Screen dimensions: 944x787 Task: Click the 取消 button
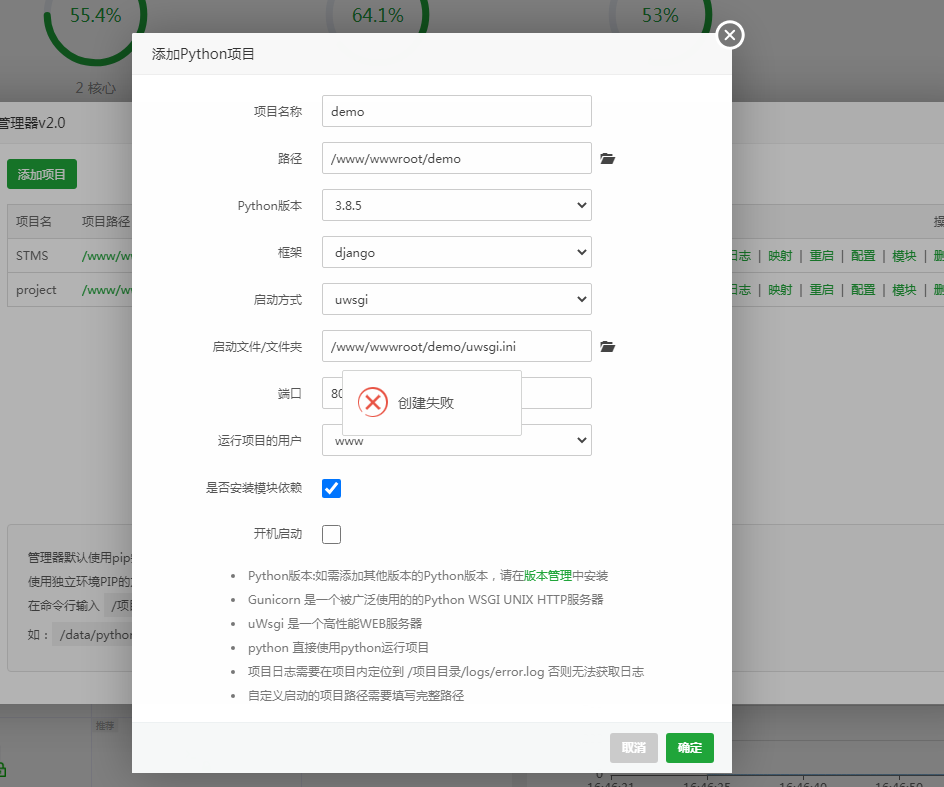pyautogui.click(x=633, y=748)
